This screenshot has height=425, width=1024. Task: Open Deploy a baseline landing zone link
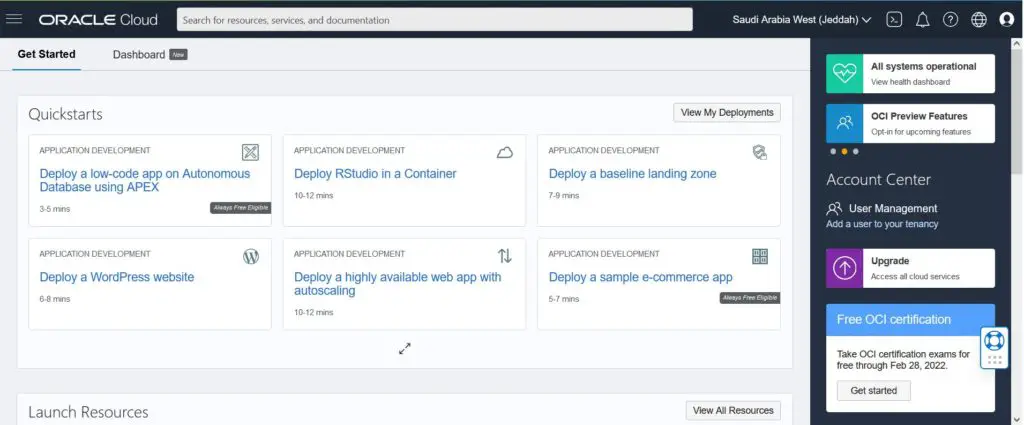click(x=632, y=174)
